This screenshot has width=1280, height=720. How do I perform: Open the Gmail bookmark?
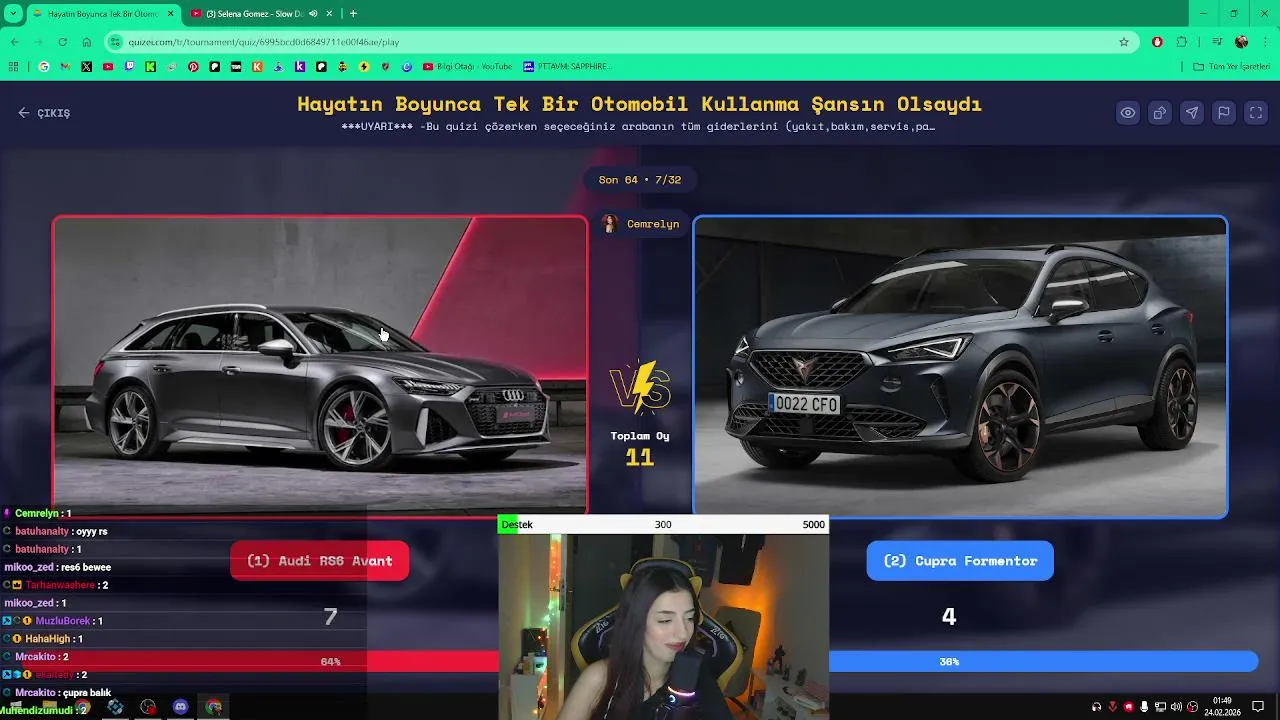pyautogui.click(x=65, y=67)
